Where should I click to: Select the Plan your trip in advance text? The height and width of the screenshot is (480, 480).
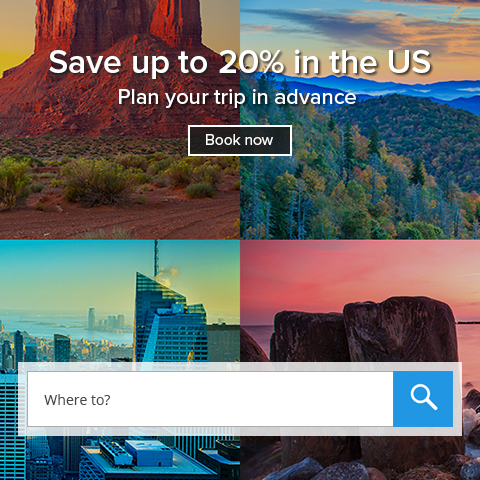pos(237,97)
